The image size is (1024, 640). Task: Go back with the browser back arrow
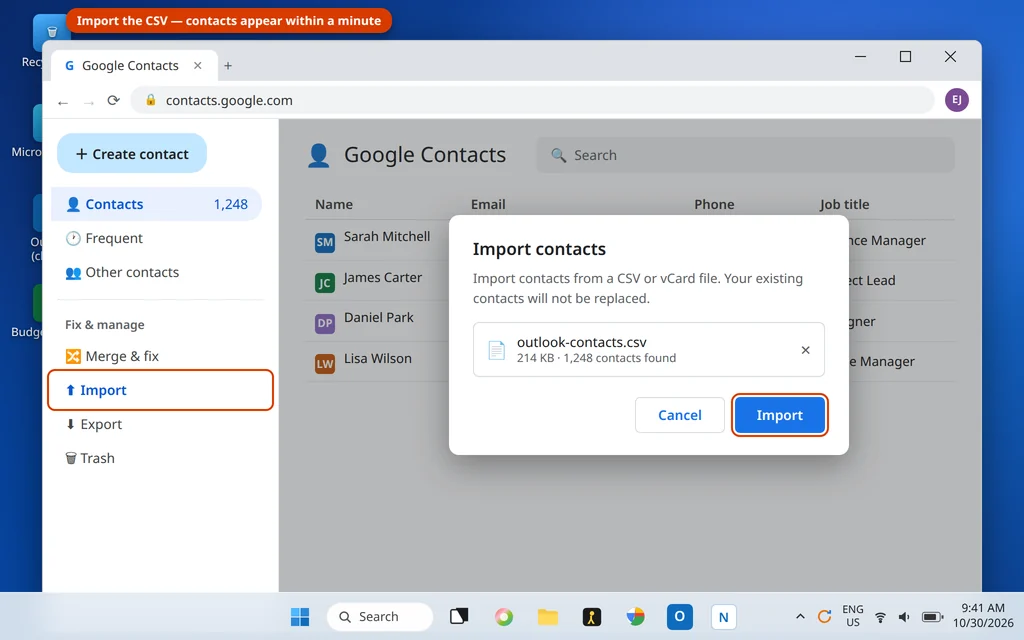click(63, 102)
